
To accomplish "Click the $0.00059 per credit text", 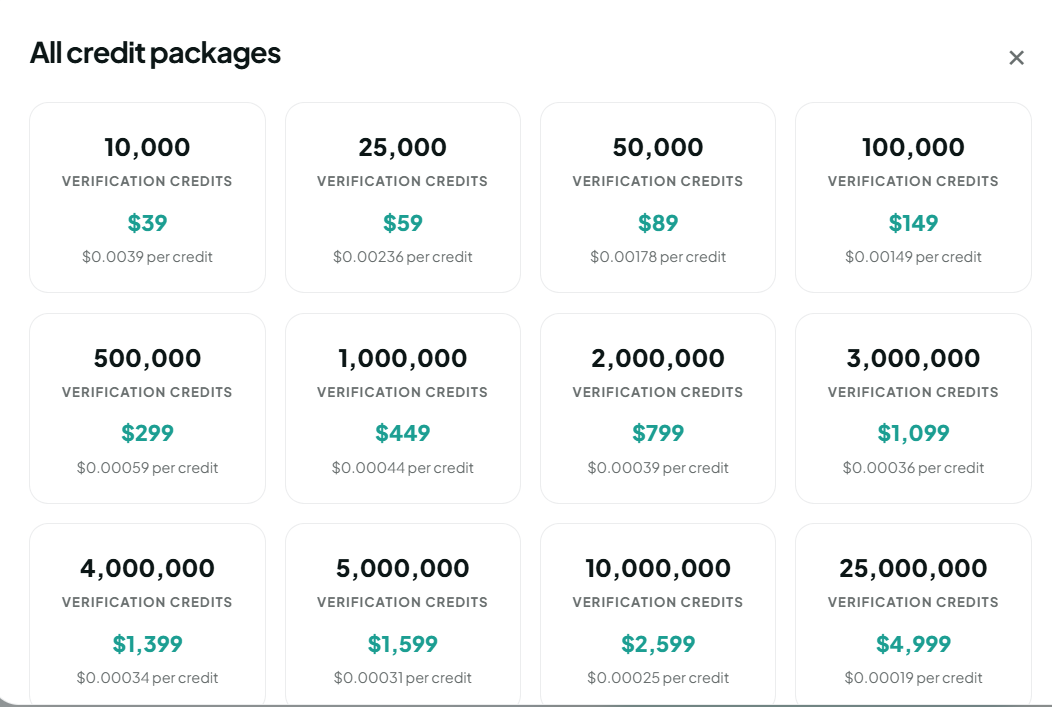I will [148, 468].
